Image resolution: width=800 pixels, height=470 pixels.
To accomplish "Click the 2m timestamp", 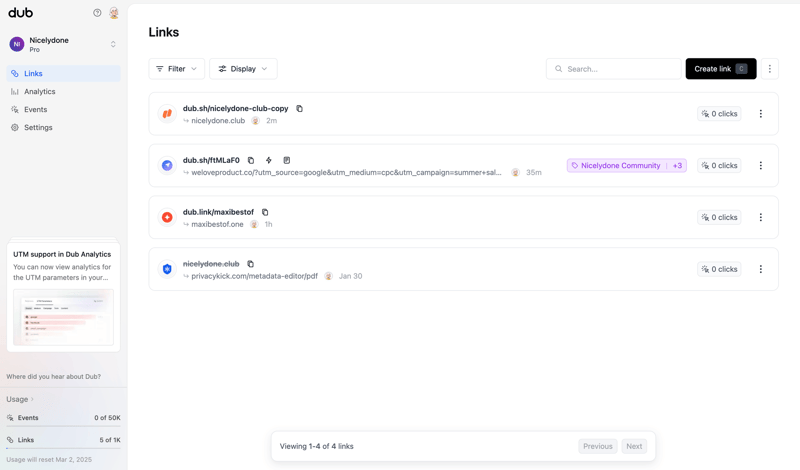I will click(x=271, y=120).
